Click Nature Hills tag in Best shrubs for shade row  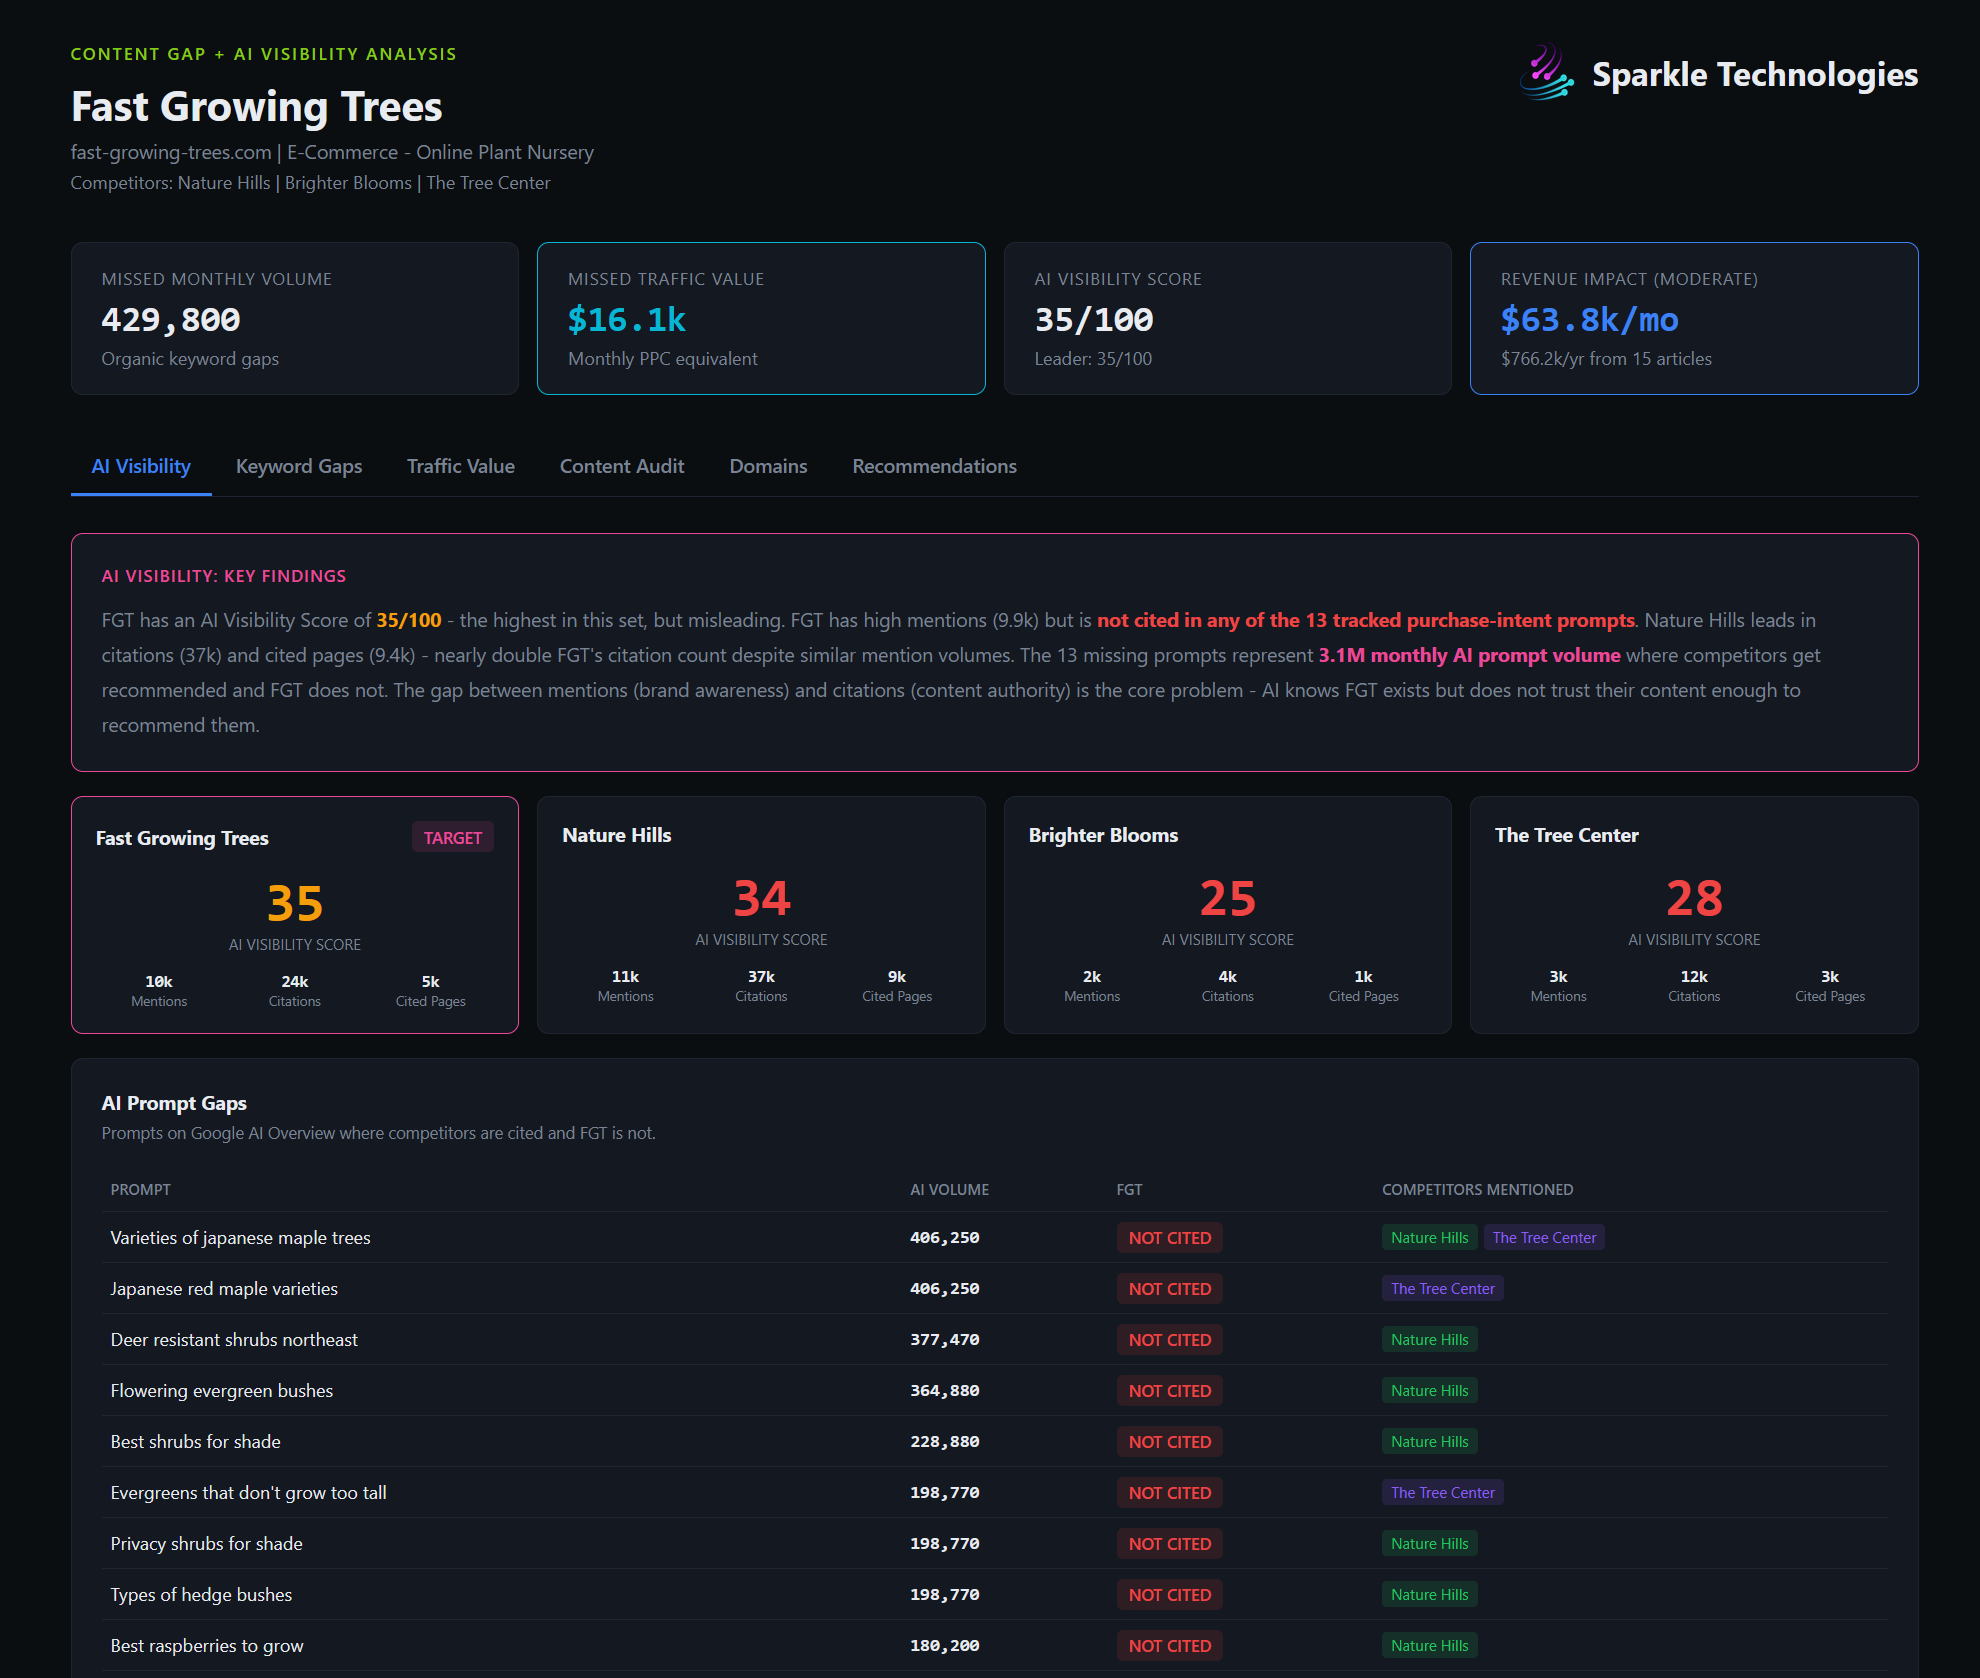point(1429,1442)
